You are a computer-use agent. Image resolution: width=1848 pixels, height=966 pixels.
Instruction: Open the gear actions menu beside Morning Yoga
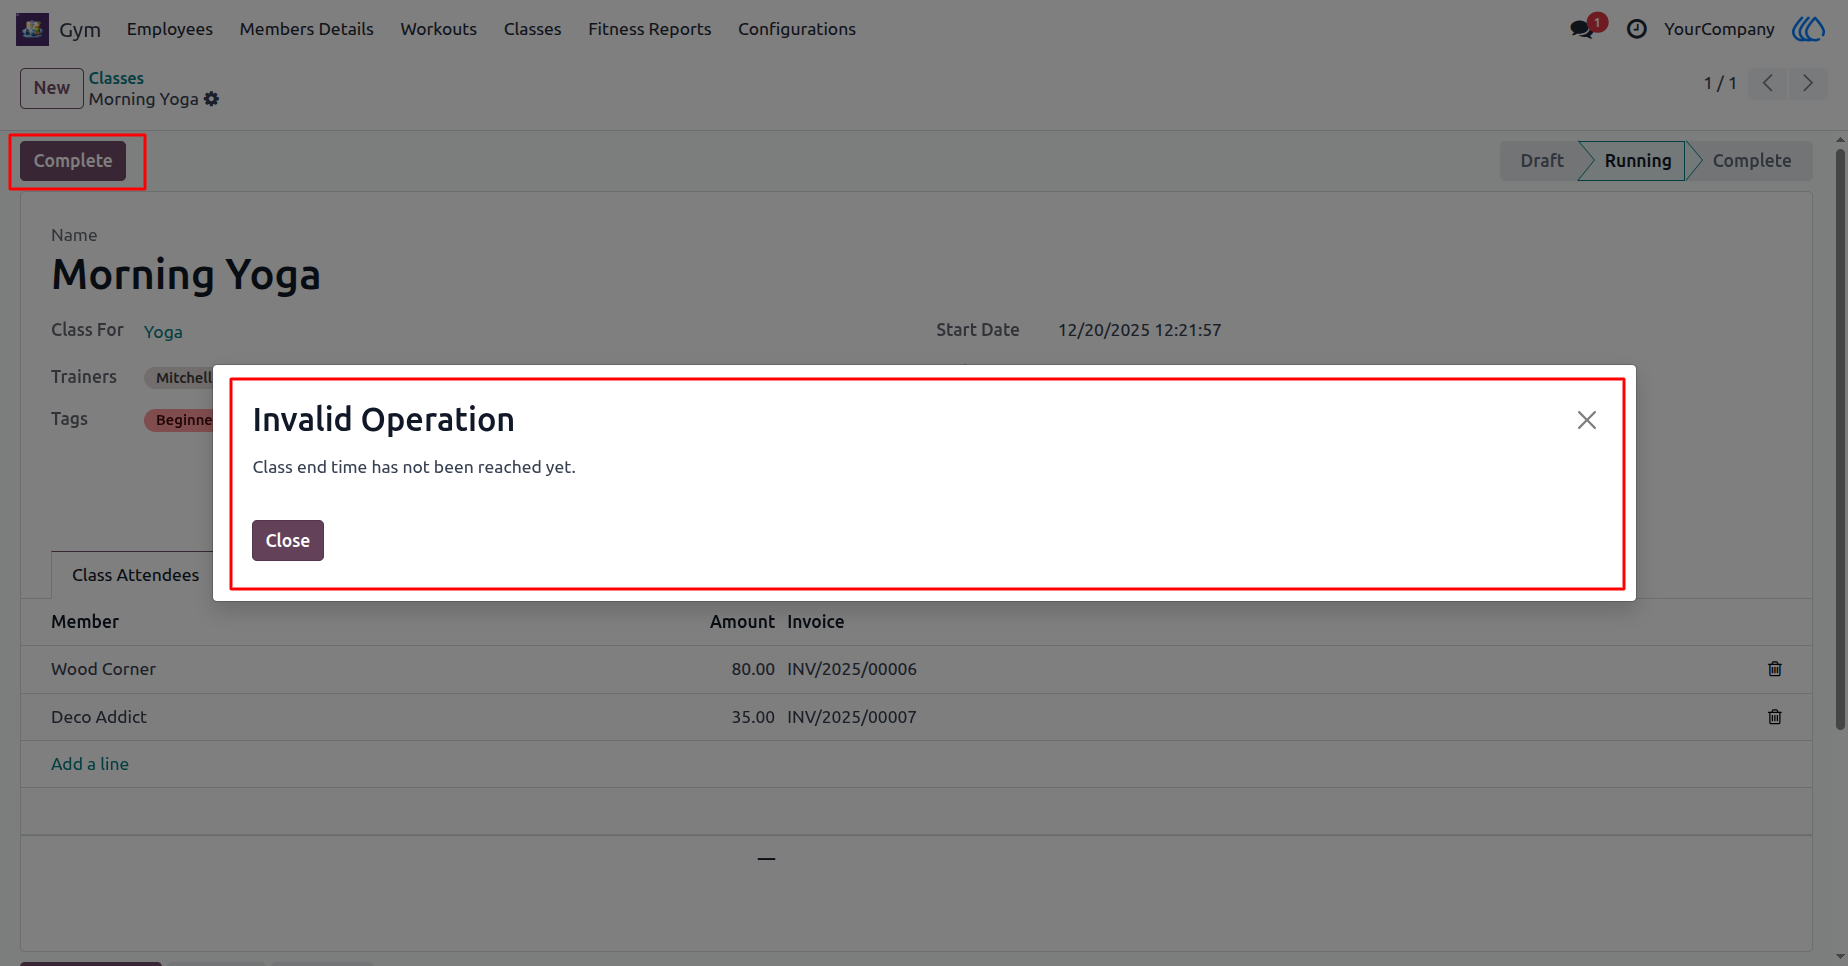(211, 99)
